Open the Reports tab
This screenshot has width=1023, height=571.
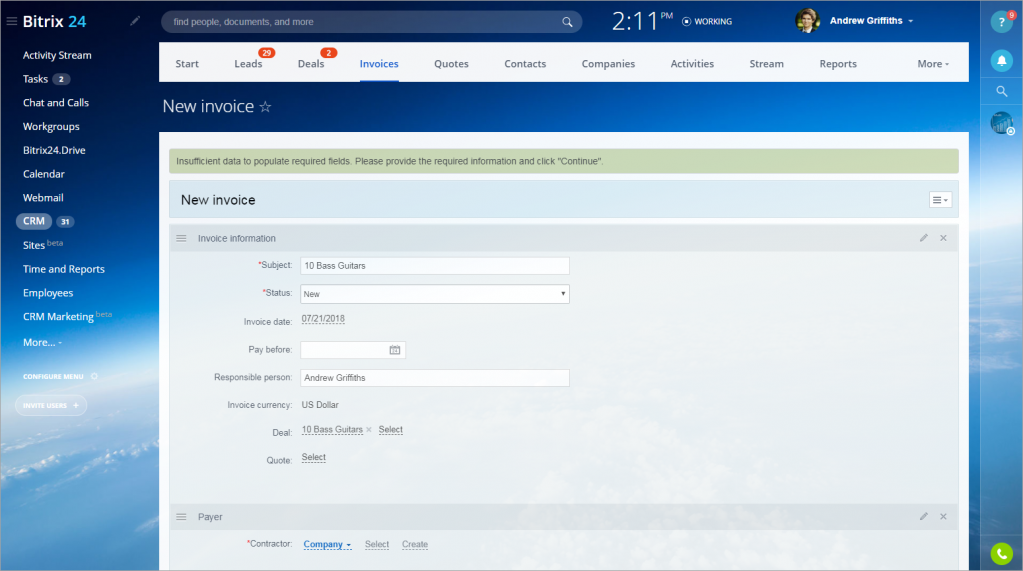(838, 64)
